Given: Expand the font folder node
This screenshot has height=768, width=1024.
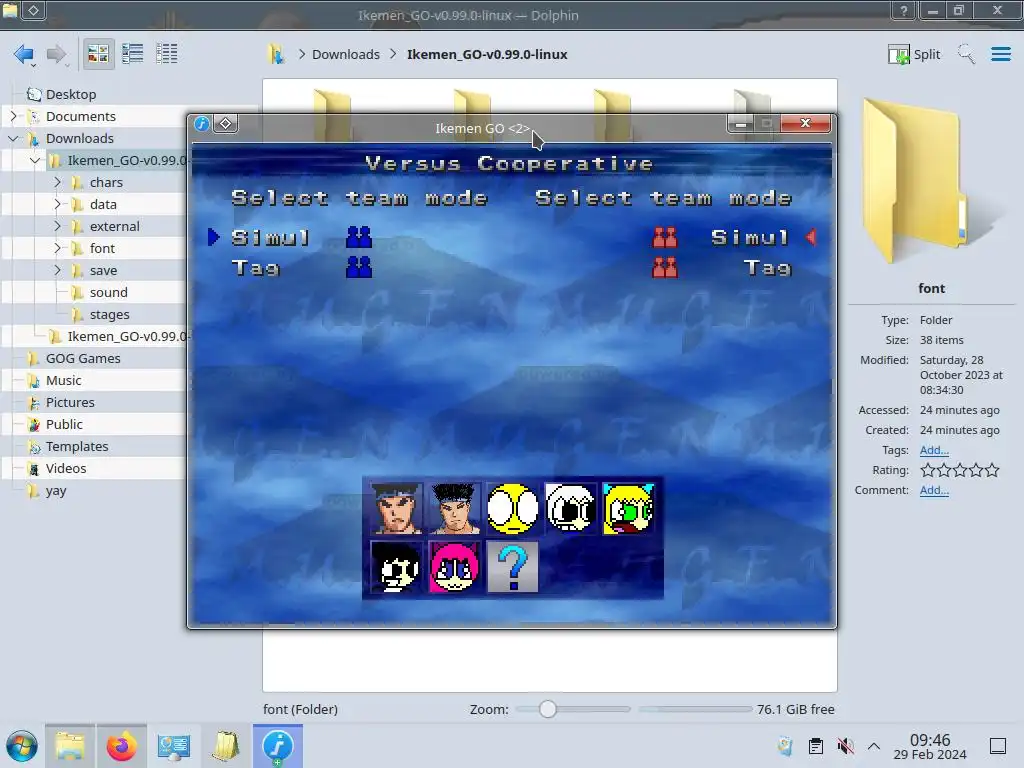Looking at the screenshot, I should coord(57,248).
